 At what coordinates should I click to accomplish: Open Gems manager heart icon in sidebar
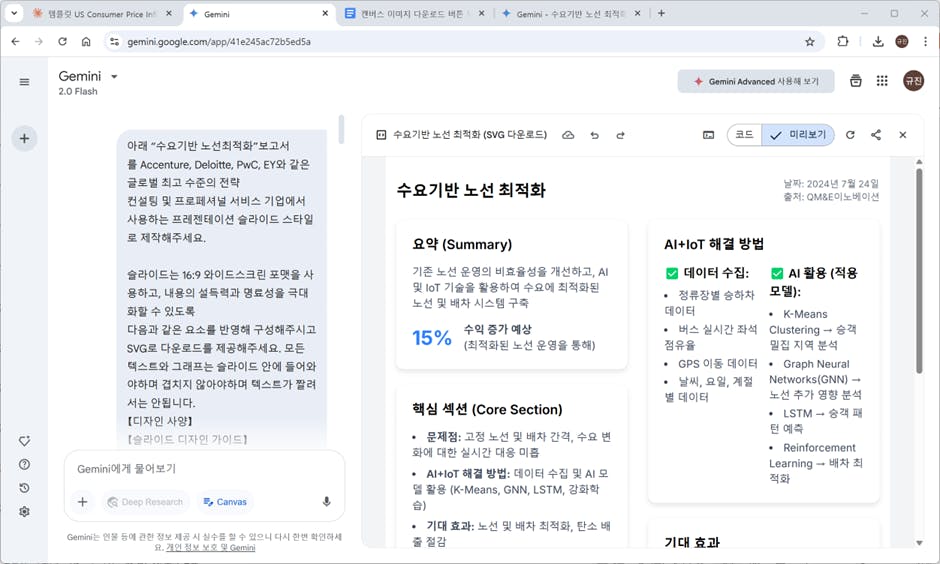tap(24, 441)
